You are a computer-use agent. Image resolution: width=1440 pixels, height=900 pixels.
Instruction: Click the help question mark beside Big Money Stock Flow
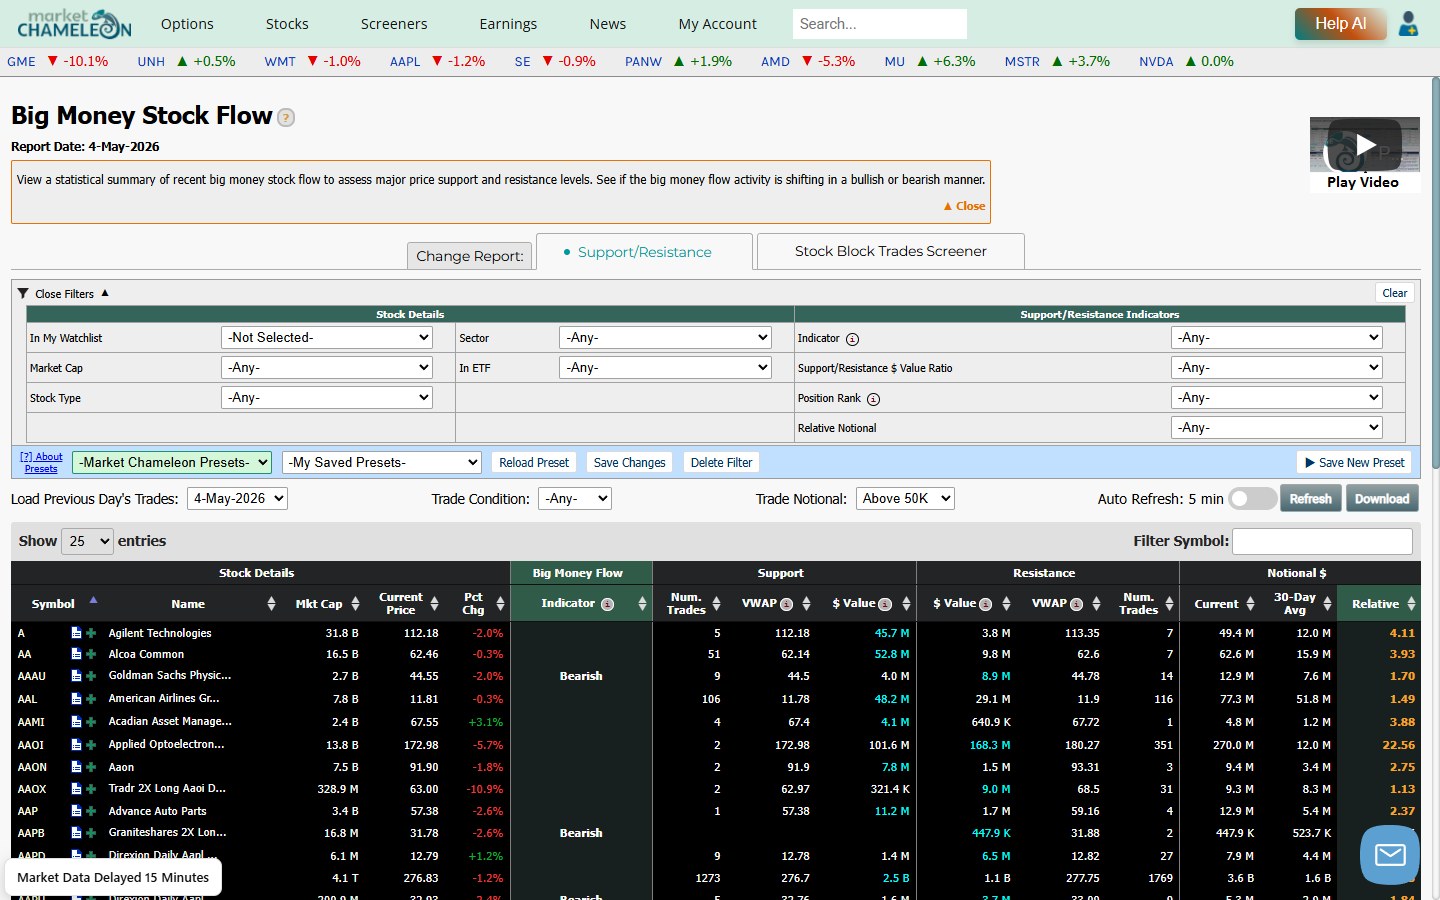286,117
